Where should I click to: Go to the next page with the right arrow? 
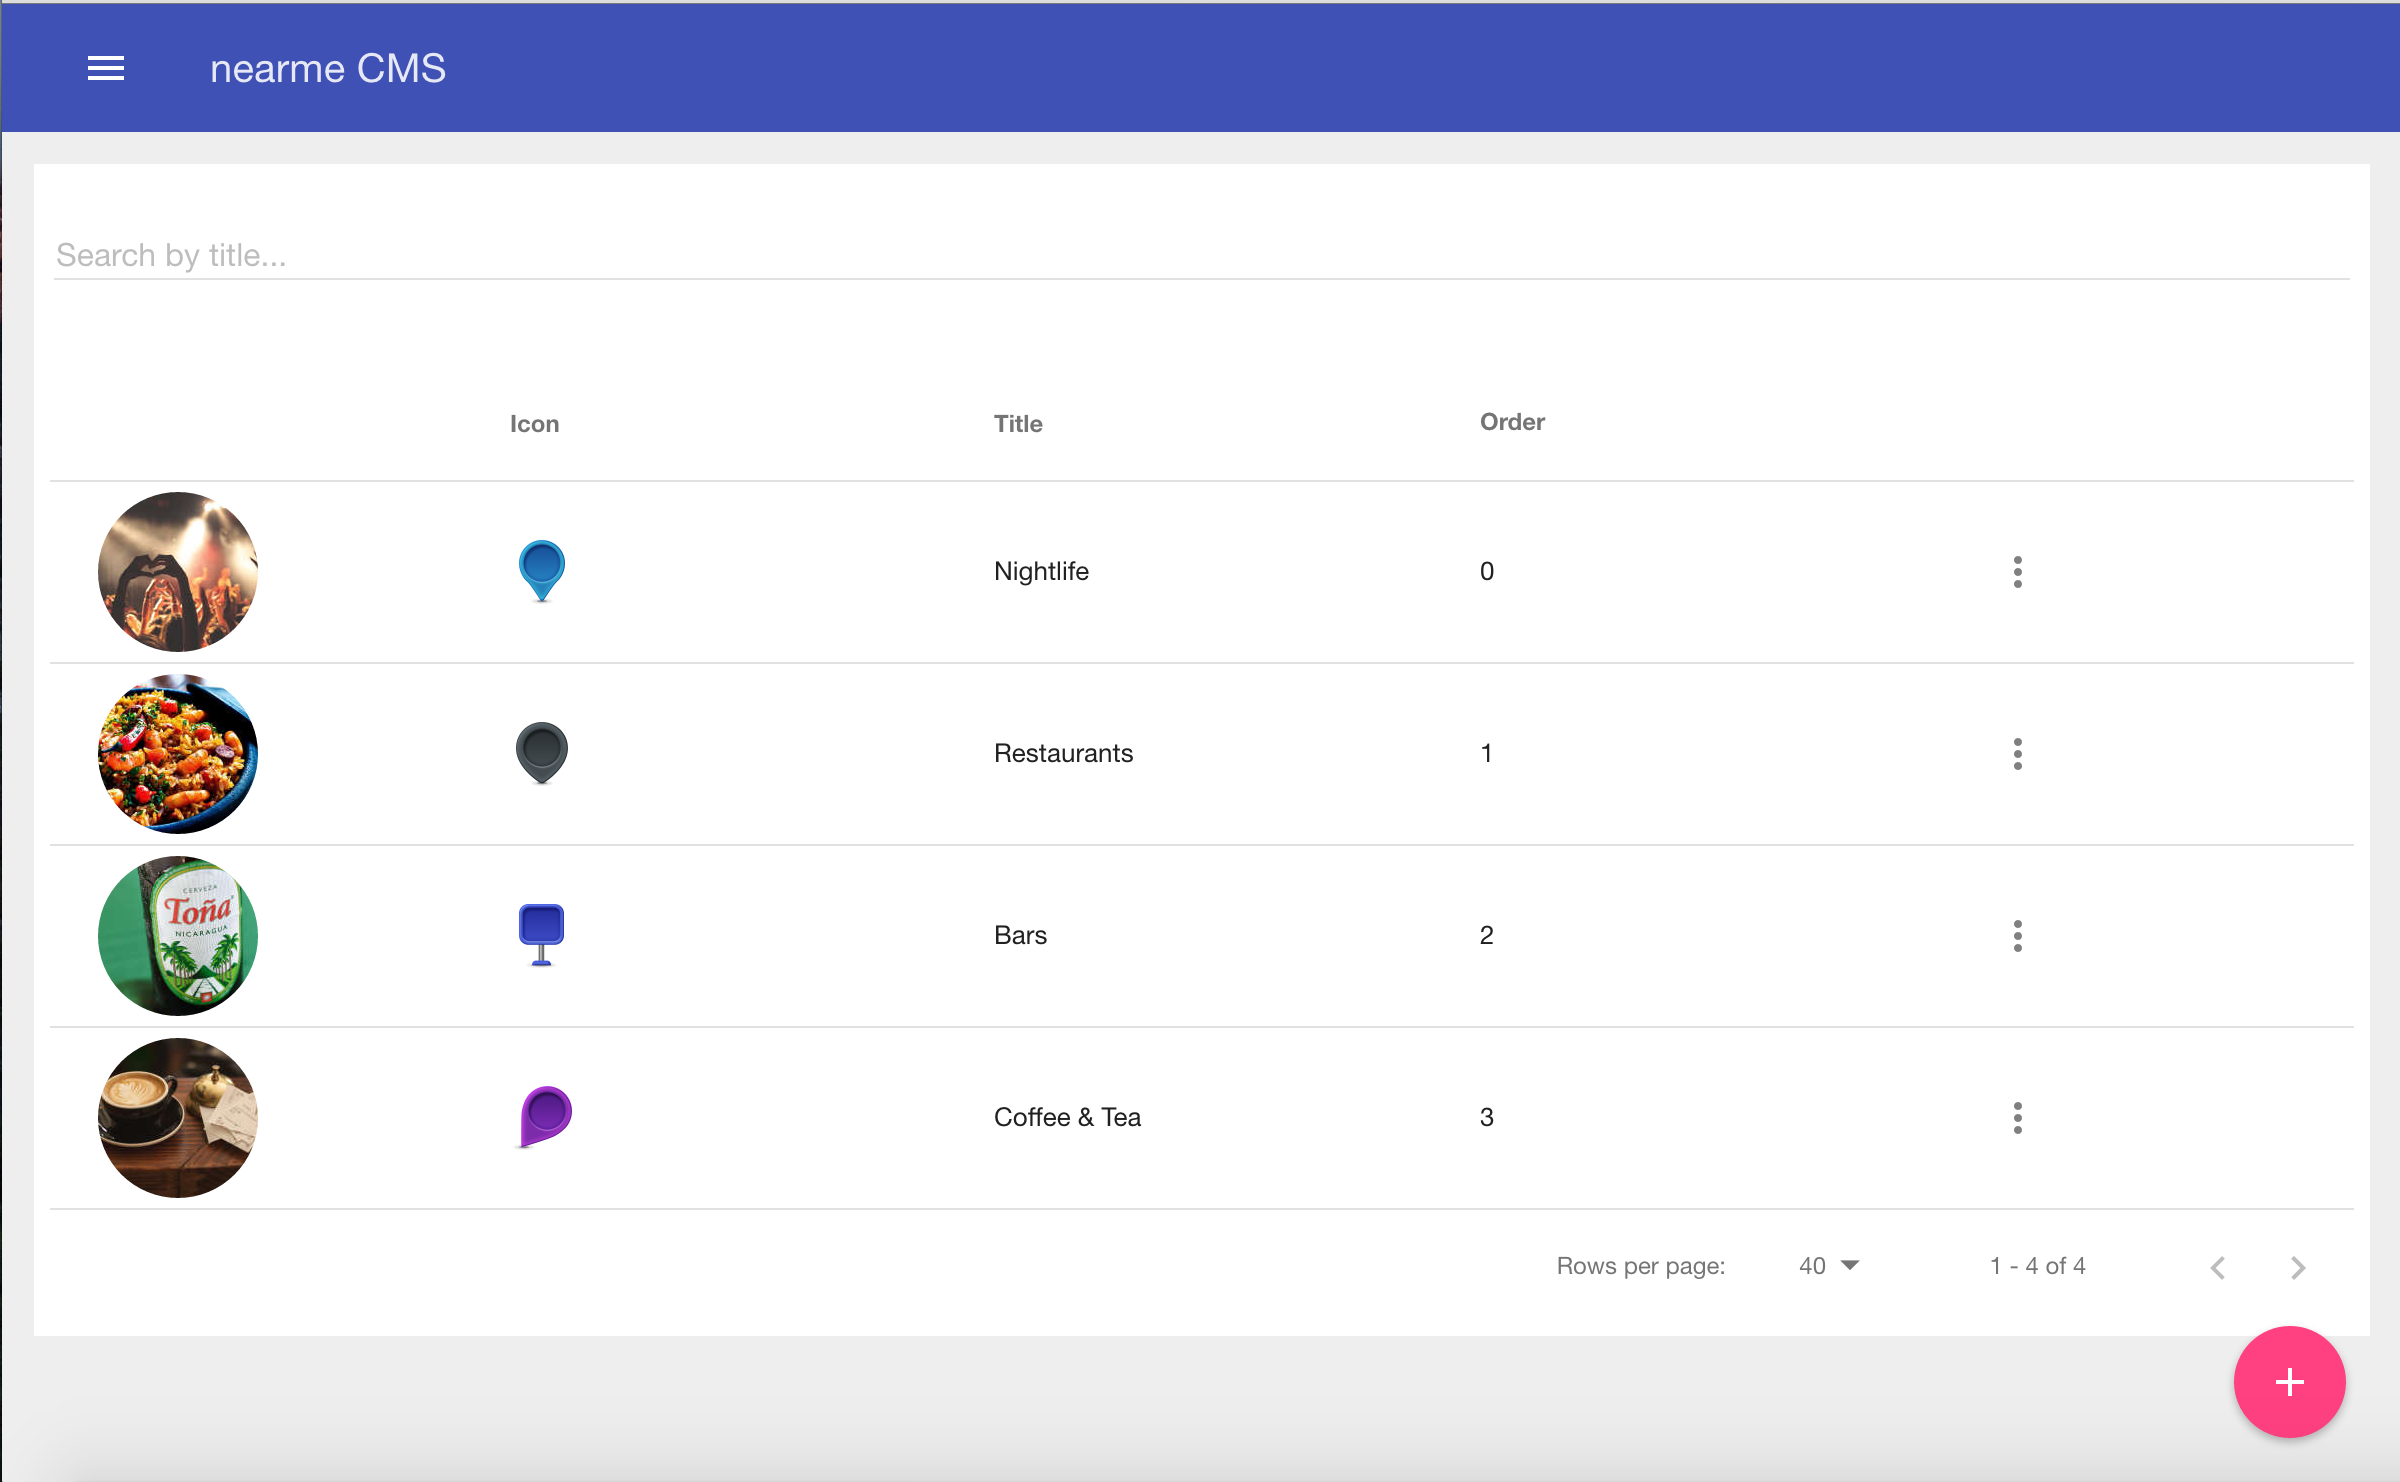pos(2297,1267)
